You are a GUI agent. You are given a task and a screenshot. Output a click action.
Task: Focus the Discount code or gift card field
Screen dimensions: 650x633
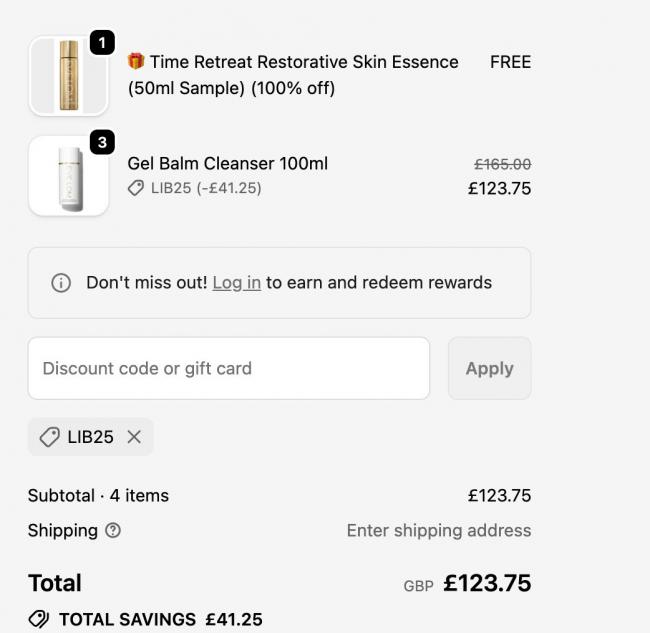pos(228,368)
